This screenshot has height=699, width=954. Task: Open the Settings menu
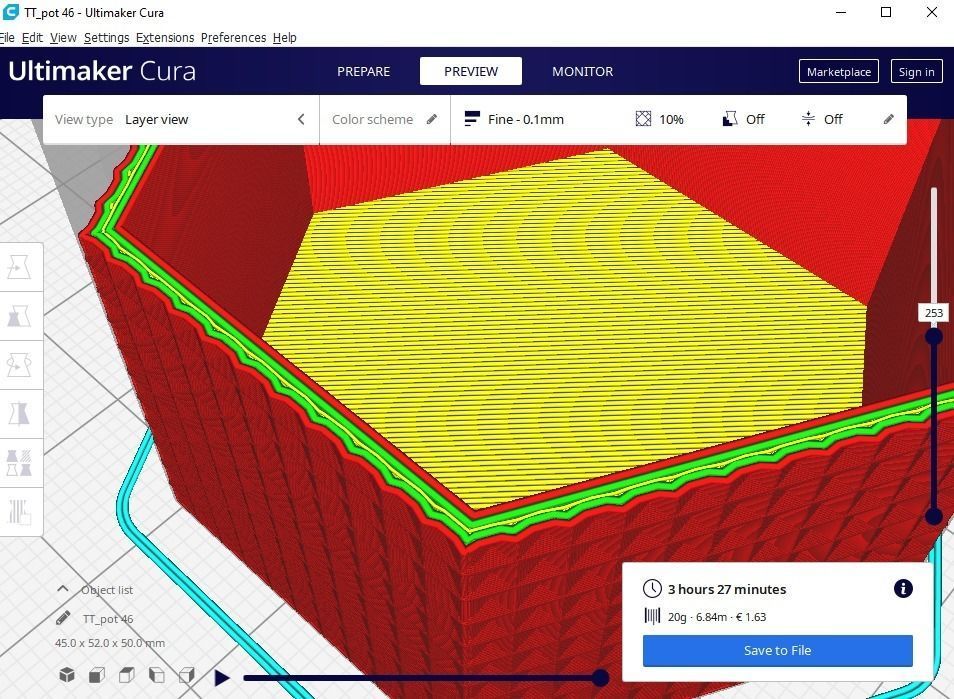click(106, 38)
